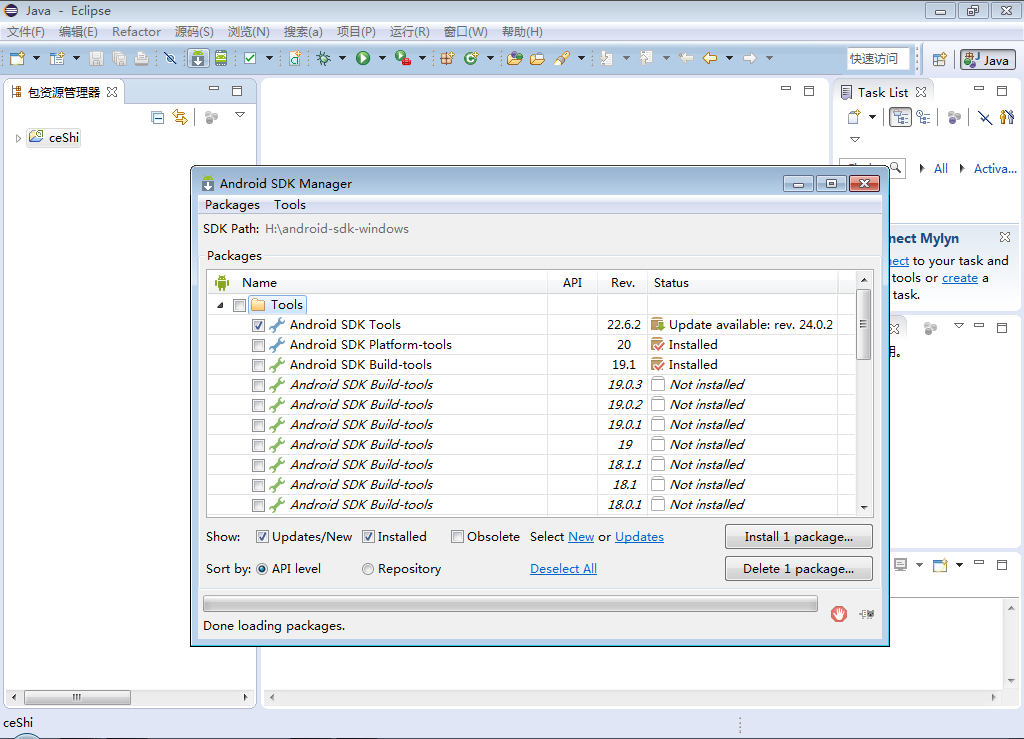
Task: Toggle Link with Editor in Package Explorer
Action: [x=180, y=118]
